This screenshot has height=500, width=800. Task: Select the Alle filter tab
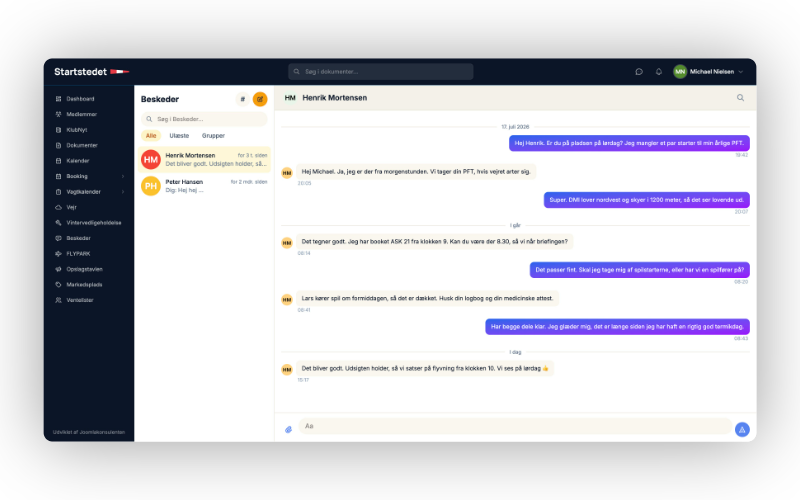(151, 136)
